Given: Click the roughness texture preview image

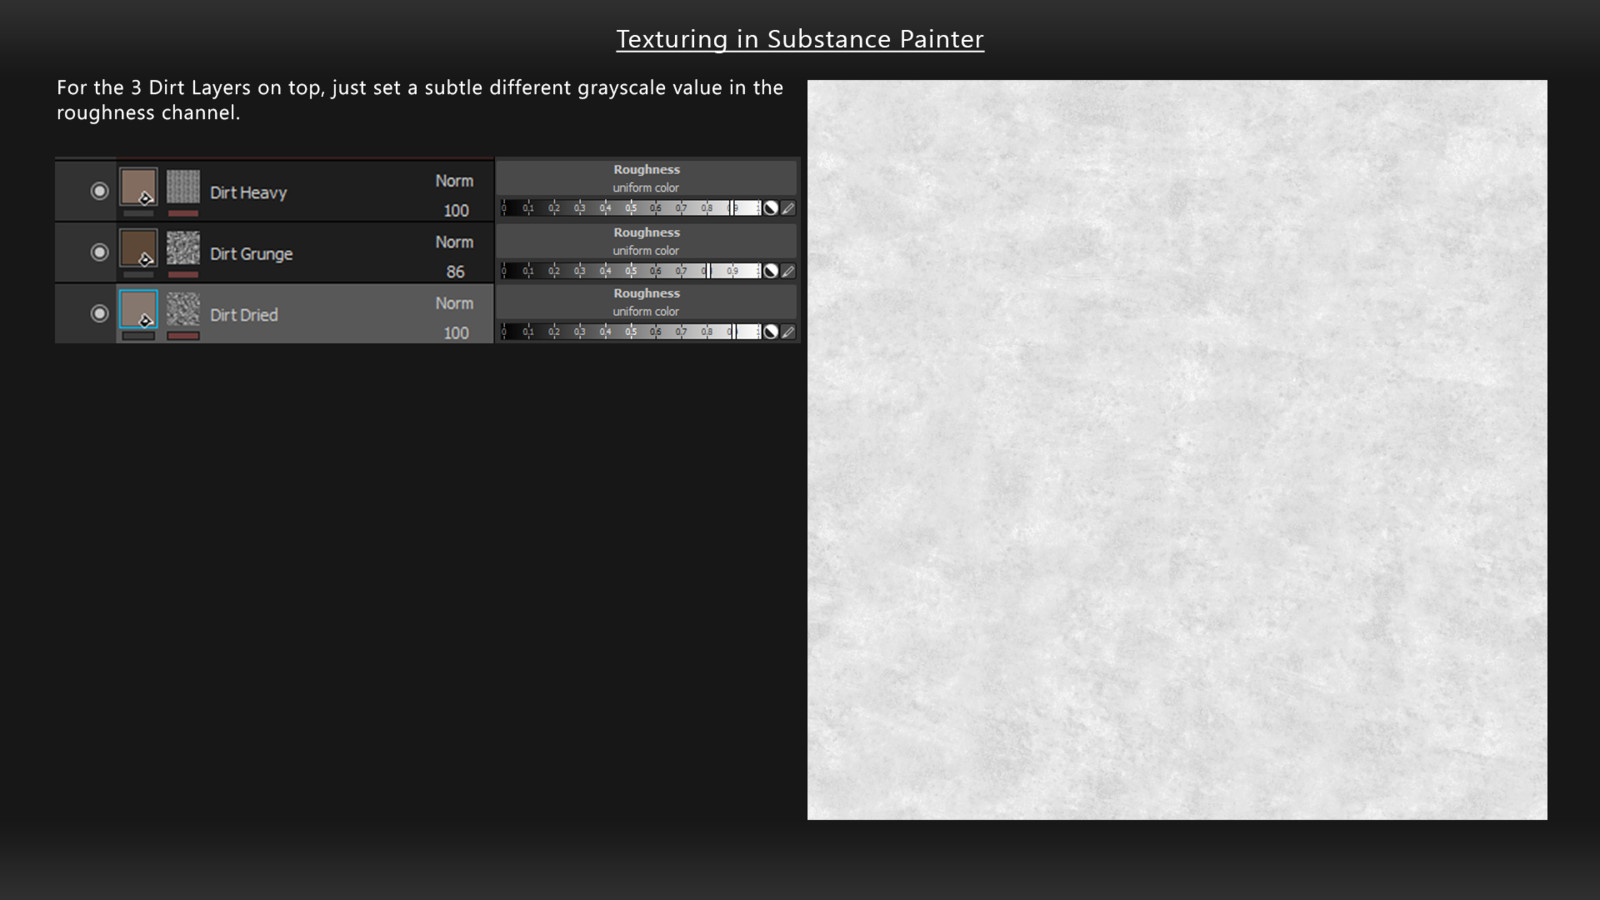Looking at the screenshot, I should (x=1177, y=450).
